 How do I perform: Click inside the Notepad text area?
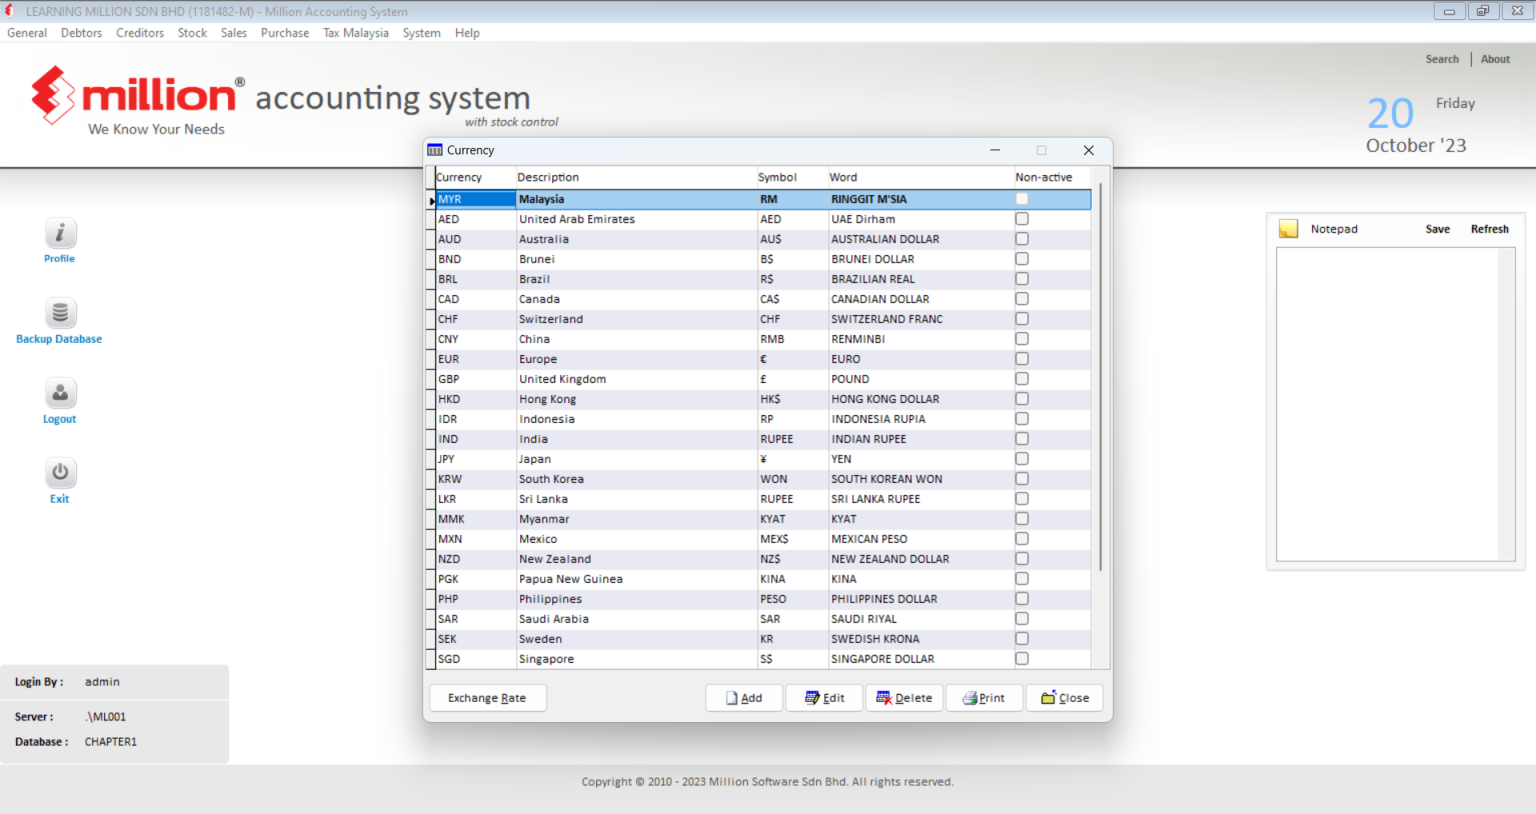click(x=1387, y=404)
